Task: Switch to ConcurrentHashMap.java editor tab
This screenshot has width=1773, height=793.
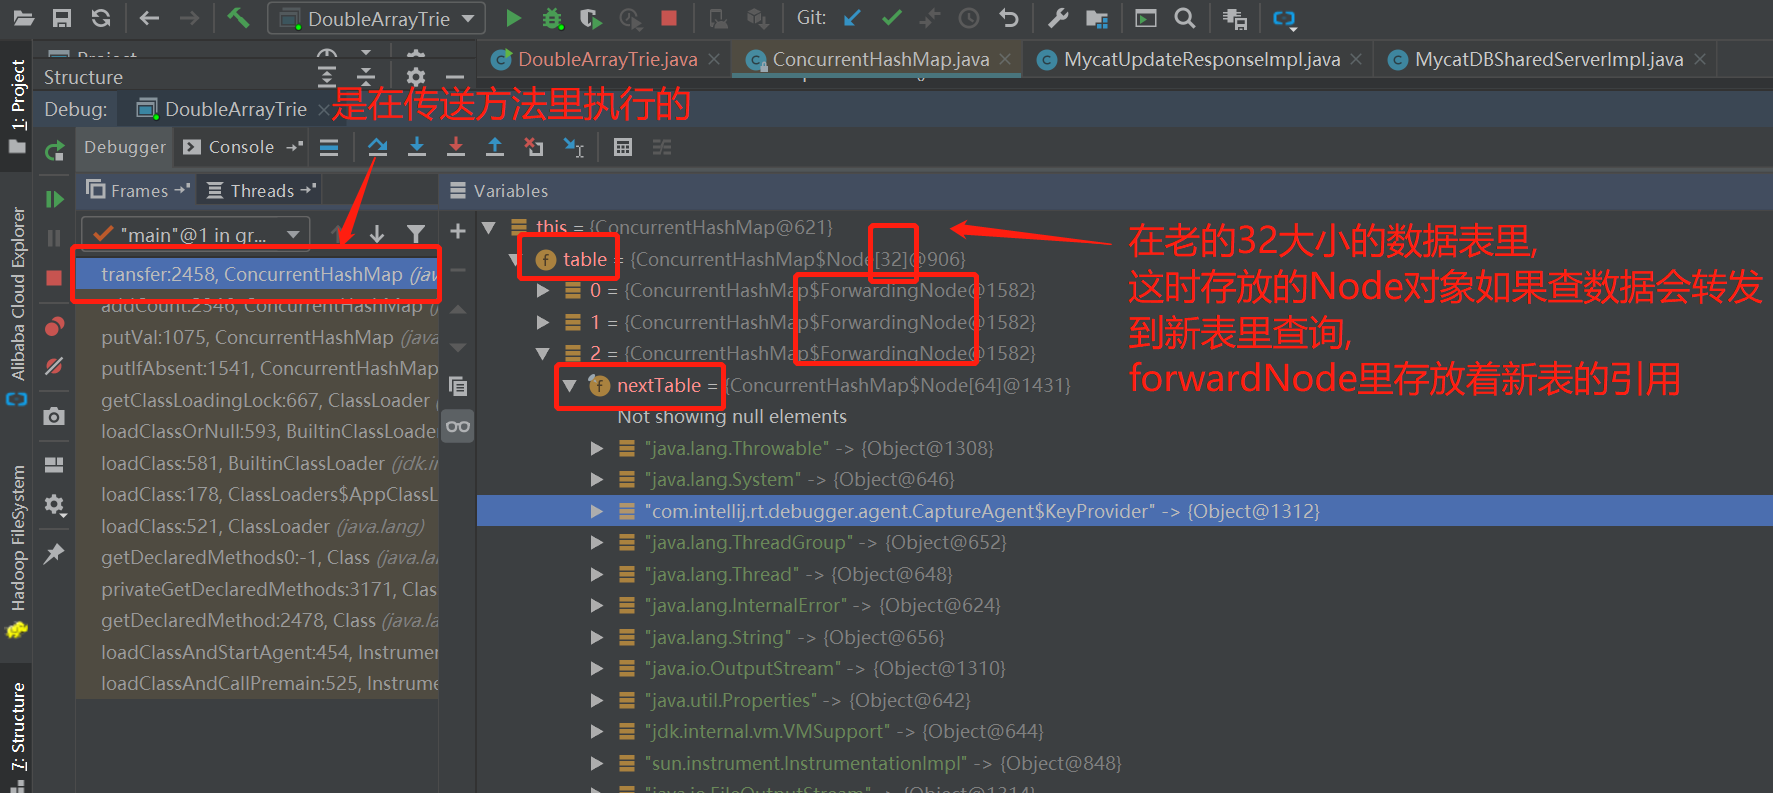Action: click(880, 60)
